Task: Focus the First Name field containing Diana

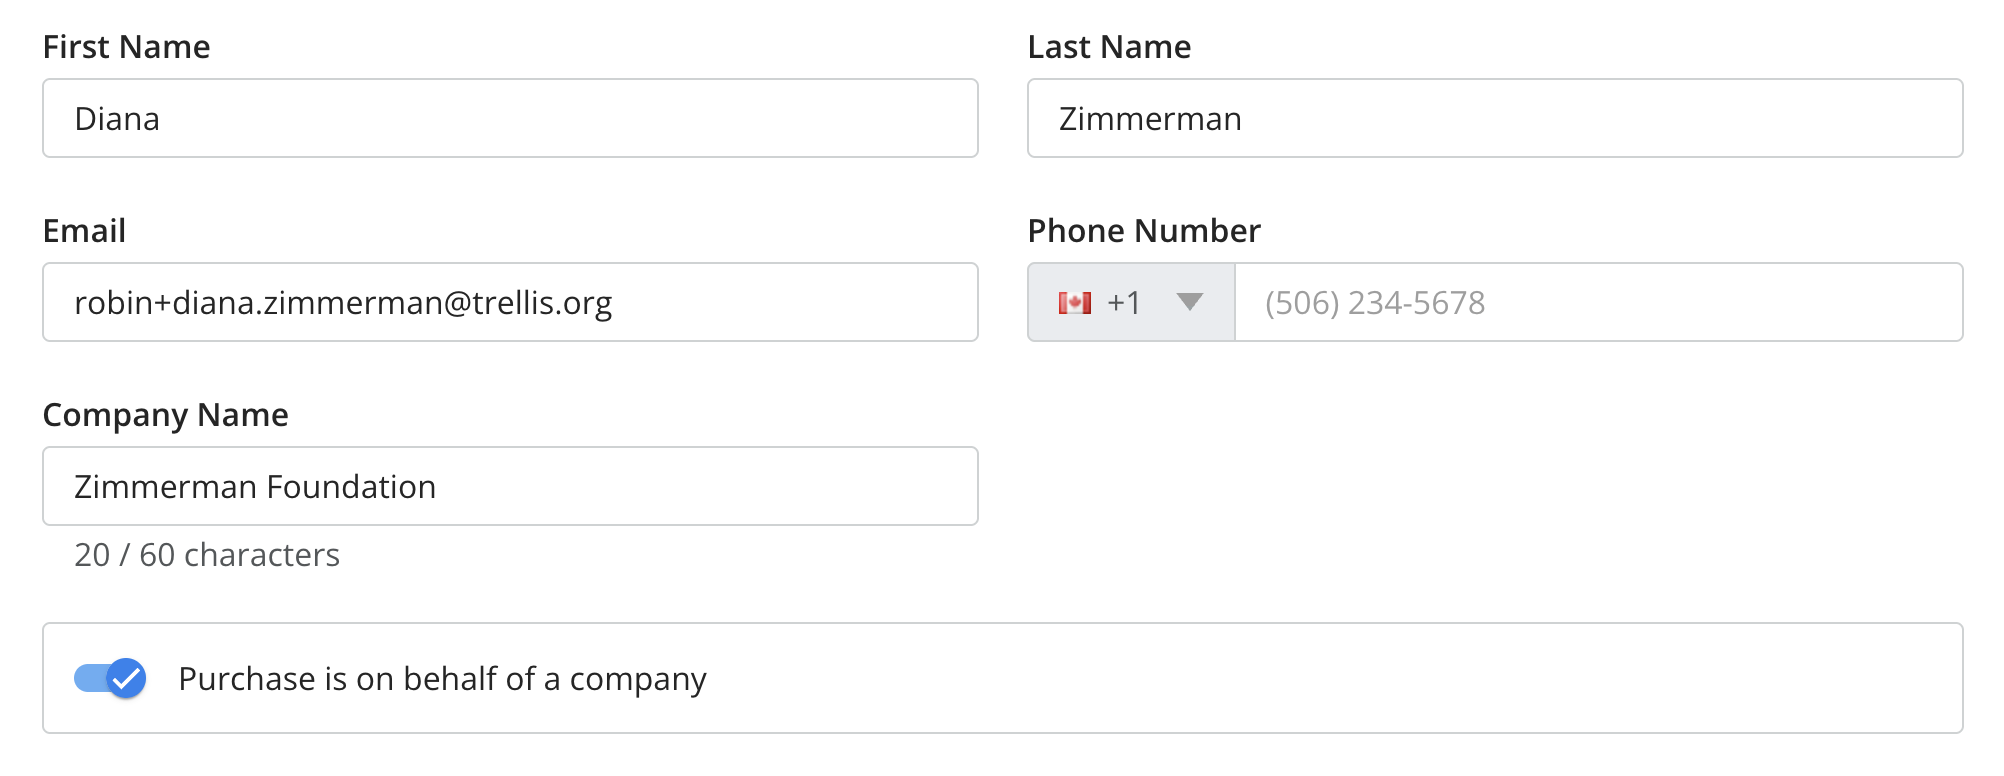Action: point(510,118)
